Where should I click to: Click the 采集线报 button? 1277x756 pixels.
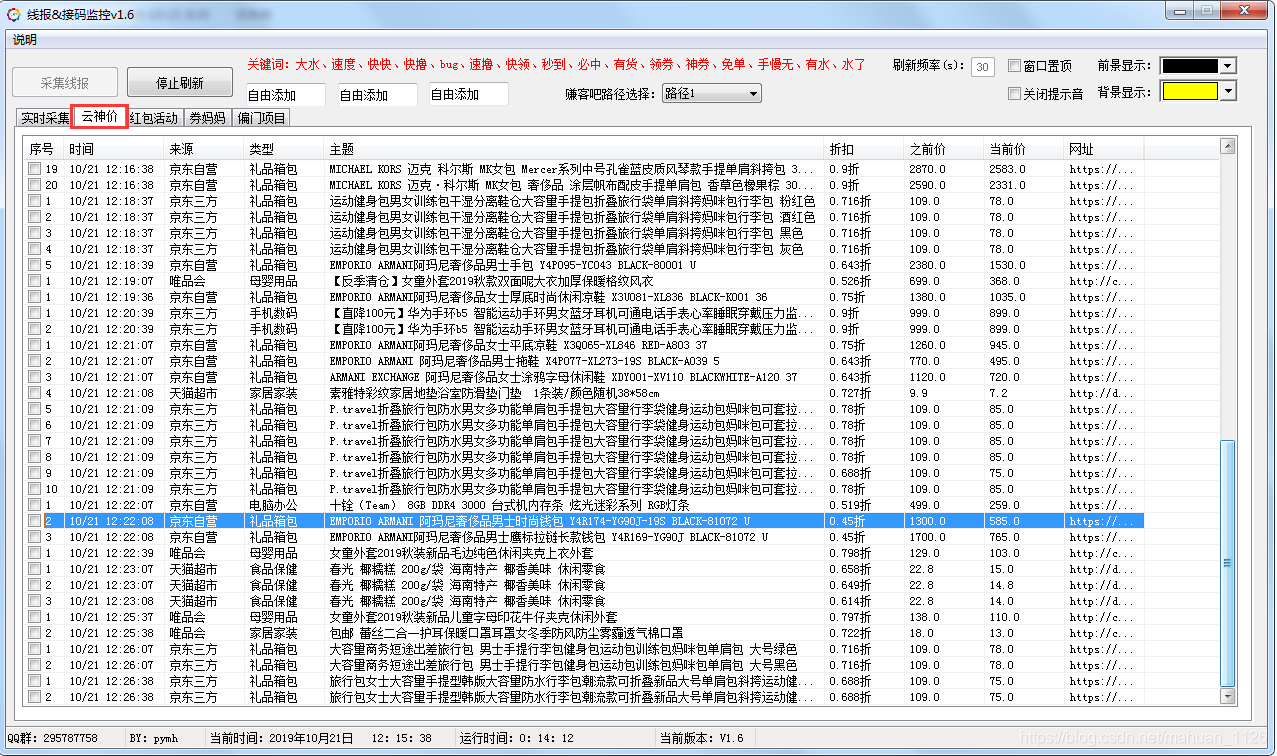click(x=65, y=83)
